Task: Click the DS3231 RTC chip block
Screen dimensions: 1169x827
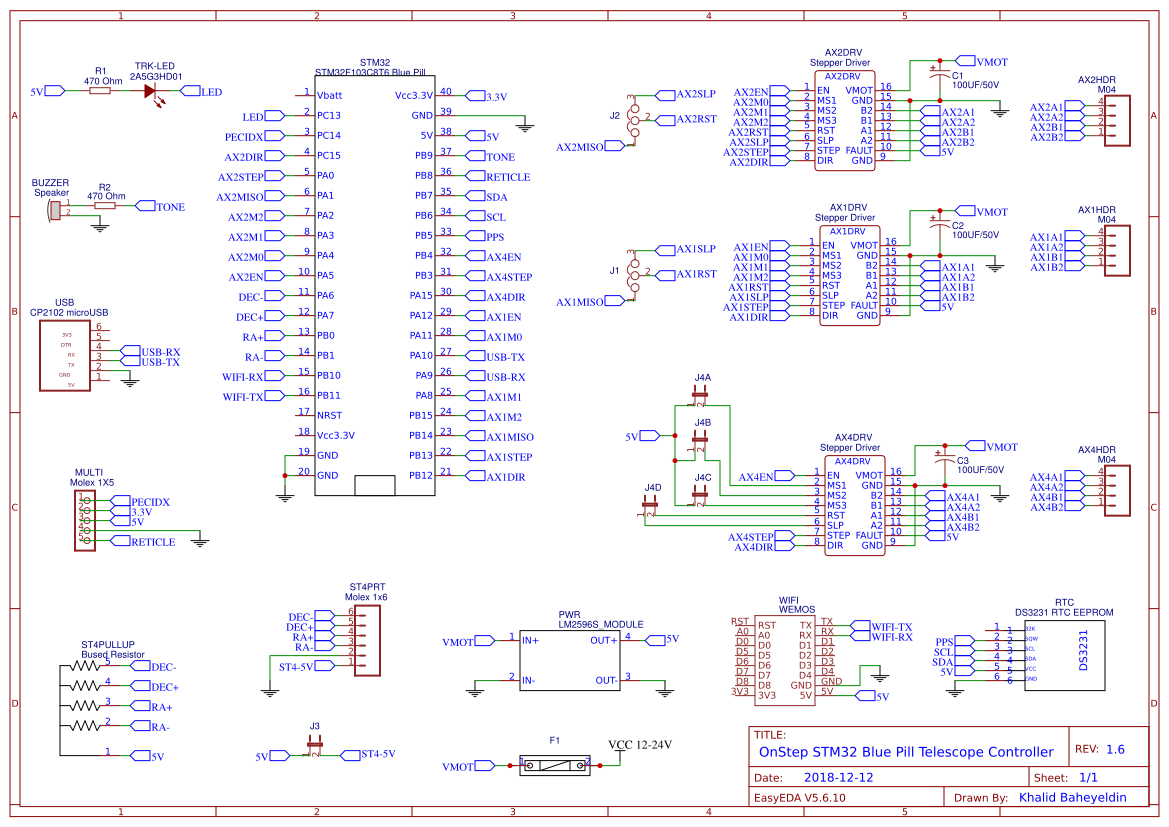Action: click(1064, 655)
